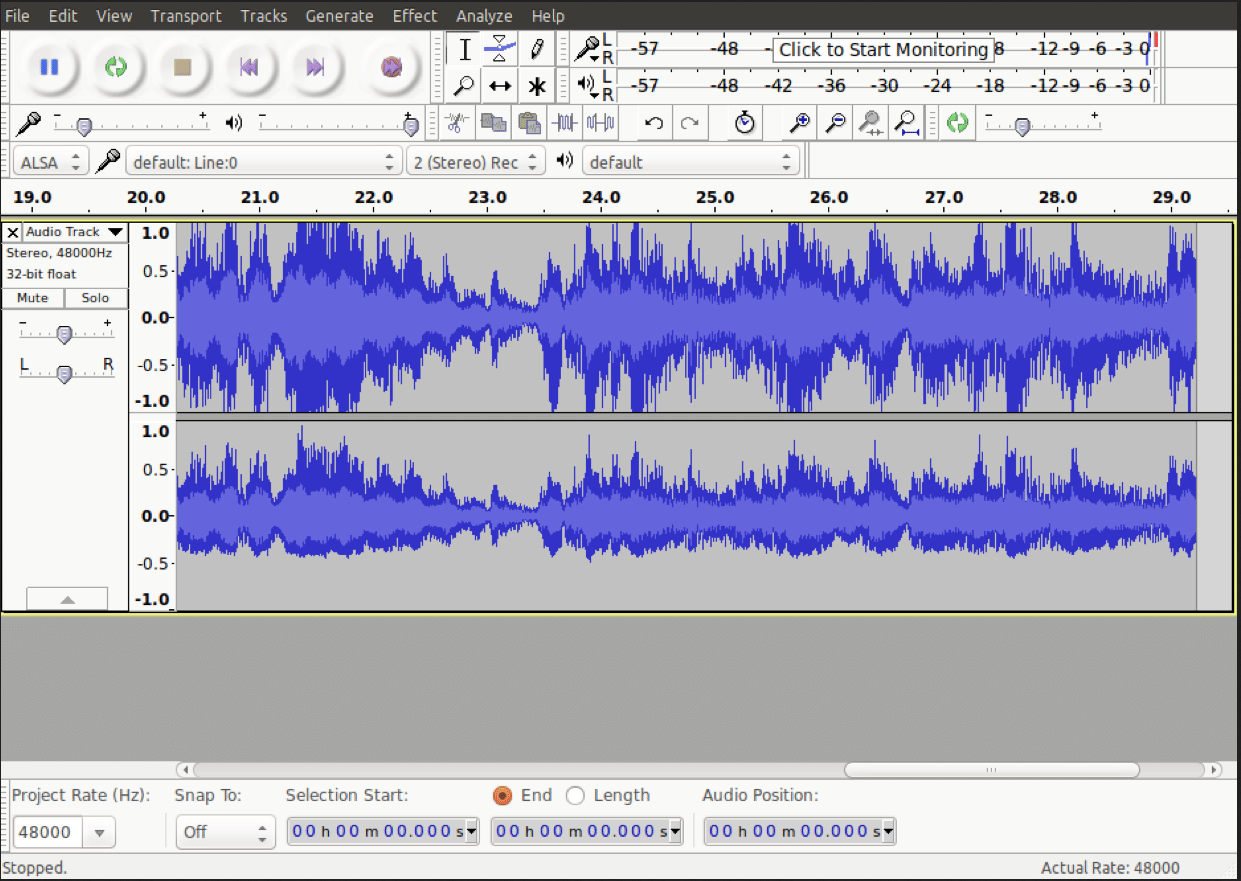Viewport: 1241px width, 881px height.
Task: Click the green Play loop button
Action: point(116,67)
